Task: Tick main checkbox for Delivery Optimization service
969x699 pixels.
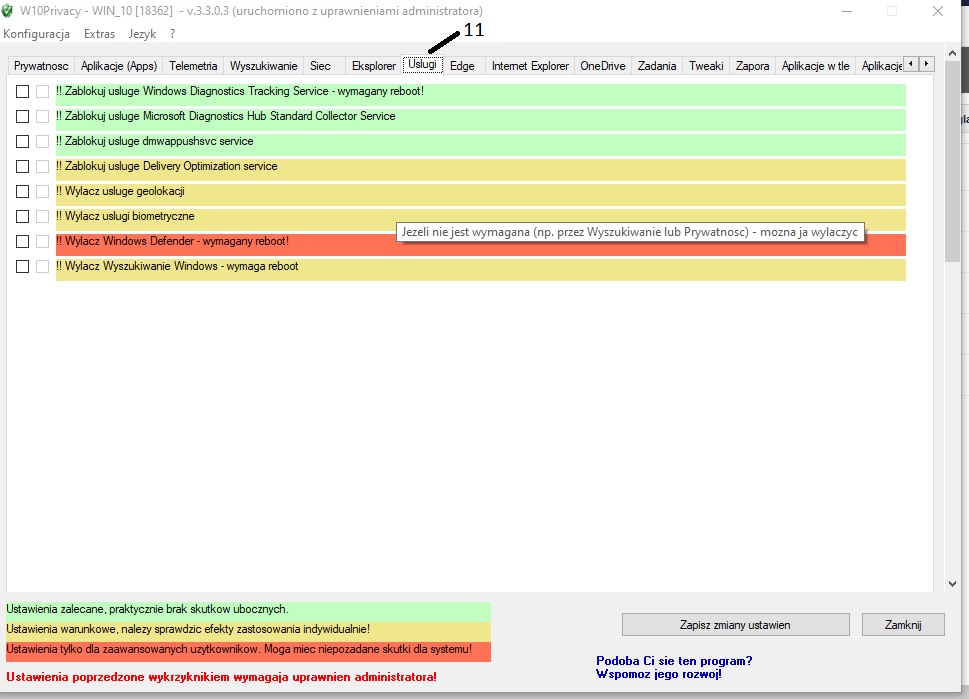Action: tap(22, 166)
